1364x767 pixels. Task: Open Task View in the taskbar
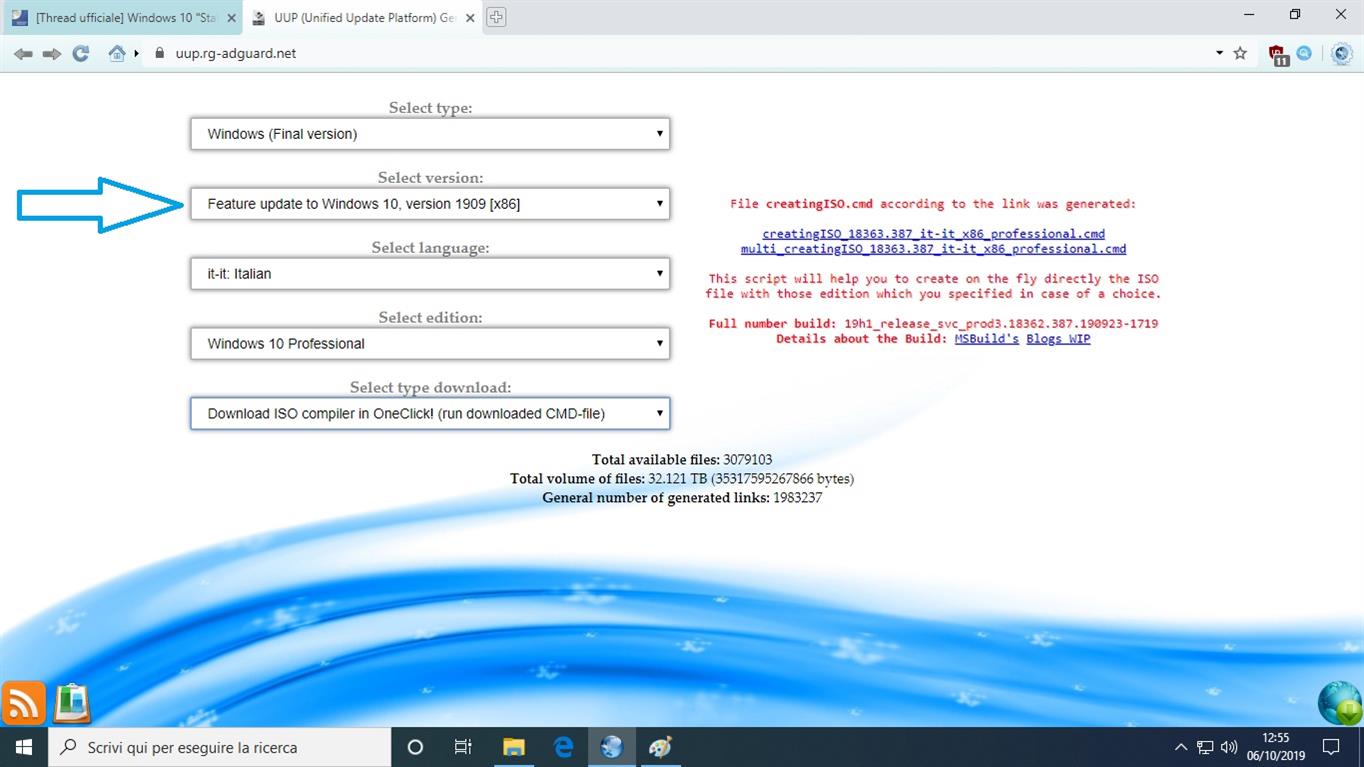tap(463, 747)
